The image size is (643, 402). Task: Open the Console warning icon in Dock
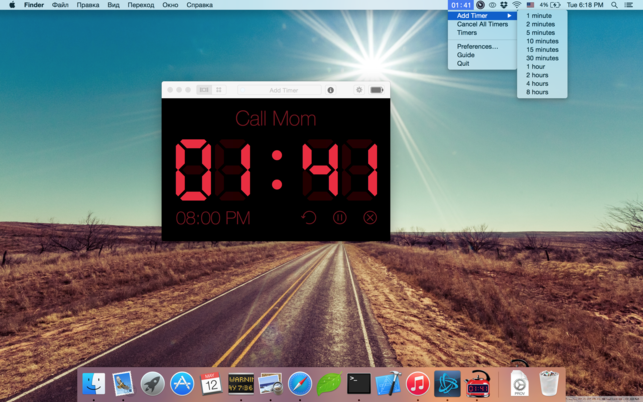tap(241, 384)
